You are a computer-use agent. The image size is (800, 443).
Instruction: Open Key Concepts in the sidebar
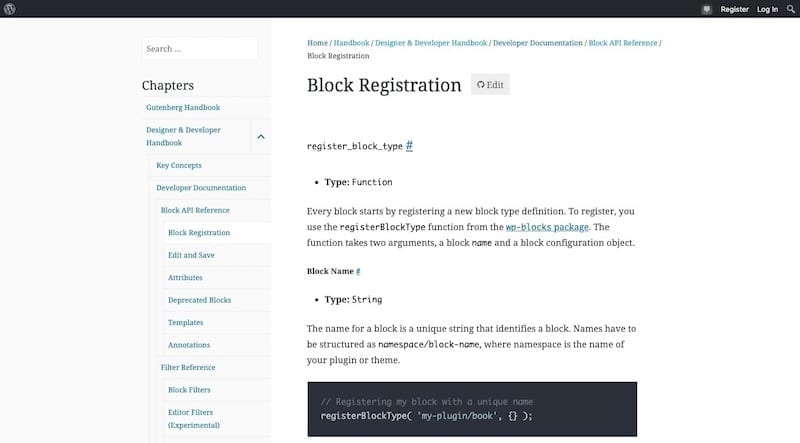coord(179,165)
